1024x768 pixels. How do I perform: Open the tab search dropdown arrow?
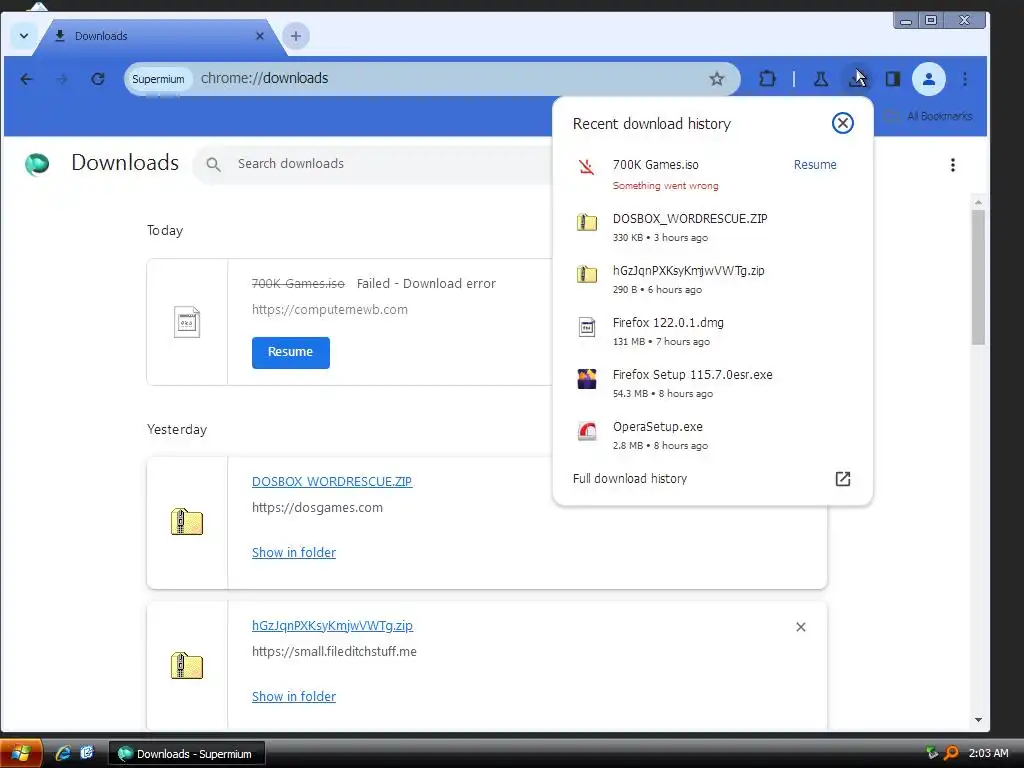click(24, 36)
